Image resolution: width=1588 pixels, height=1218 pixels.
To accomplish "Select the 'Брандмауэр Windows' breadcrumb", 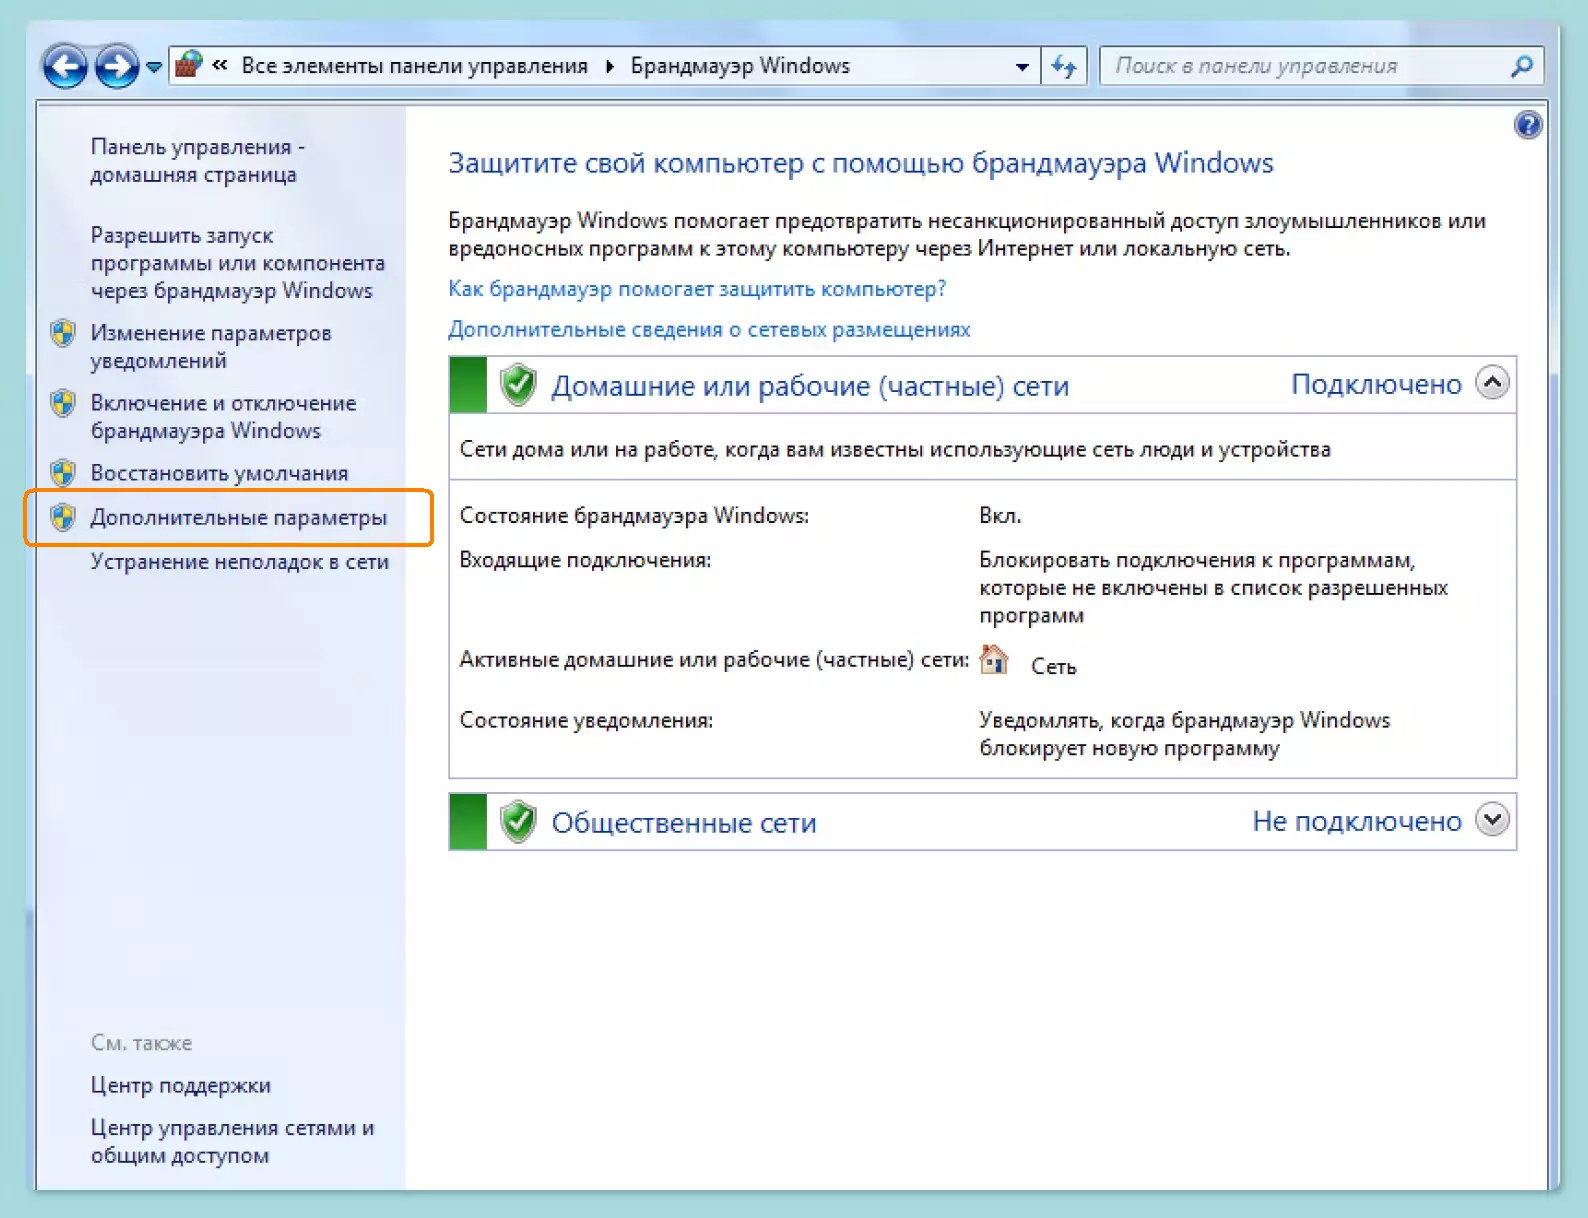I will click(740, 66).
